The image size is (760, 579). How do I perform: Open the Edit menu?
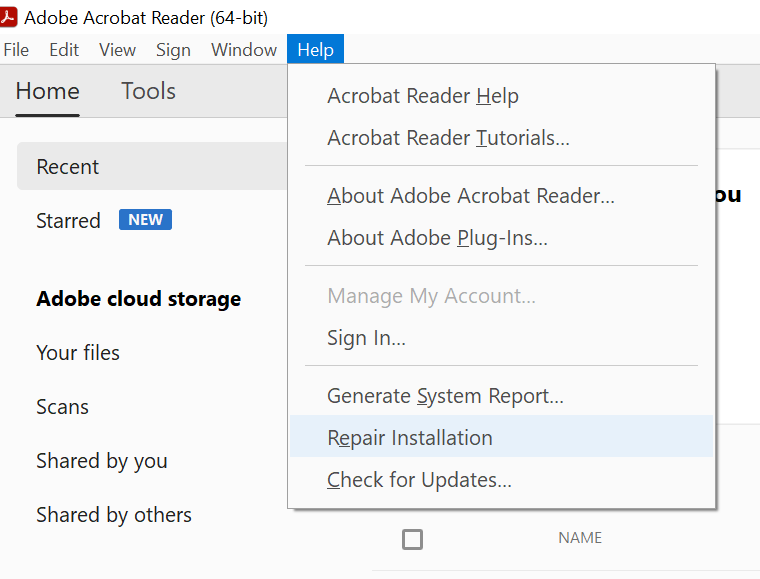[x=64, y=50]
